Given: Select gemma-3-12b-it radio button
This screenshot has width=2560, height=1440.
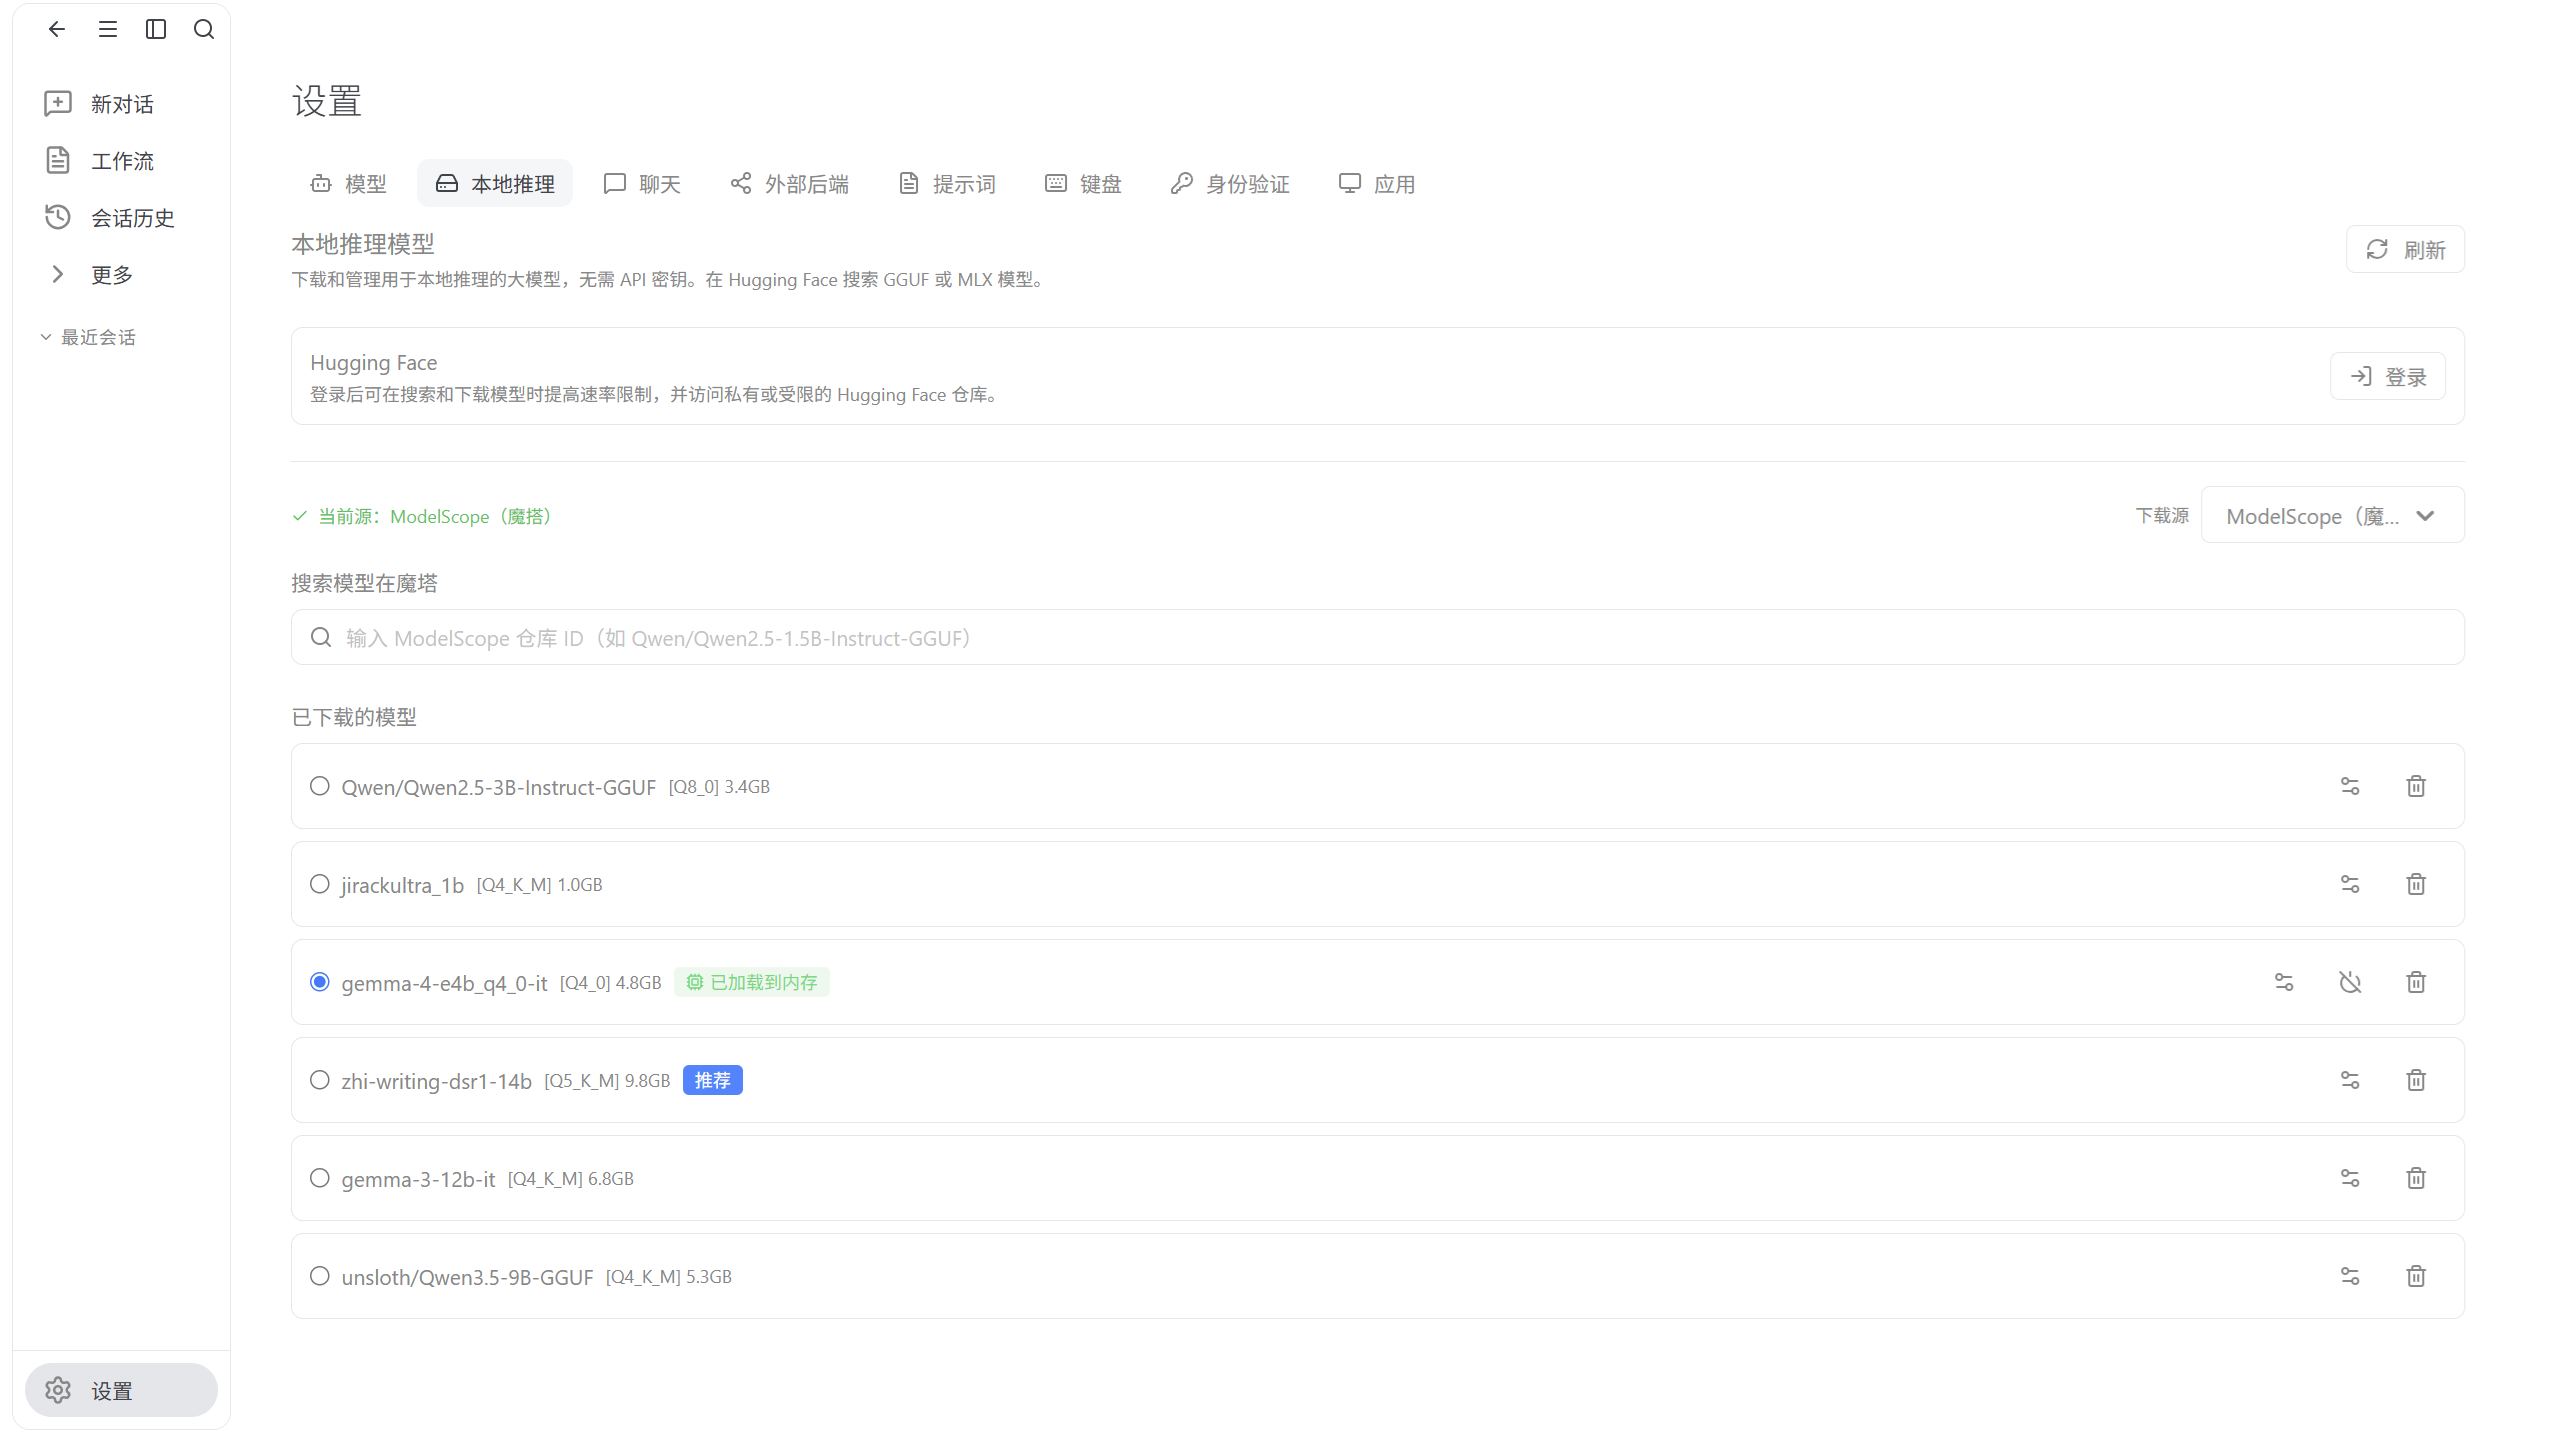Looking at the screenshot, I should pos(320,1178).
